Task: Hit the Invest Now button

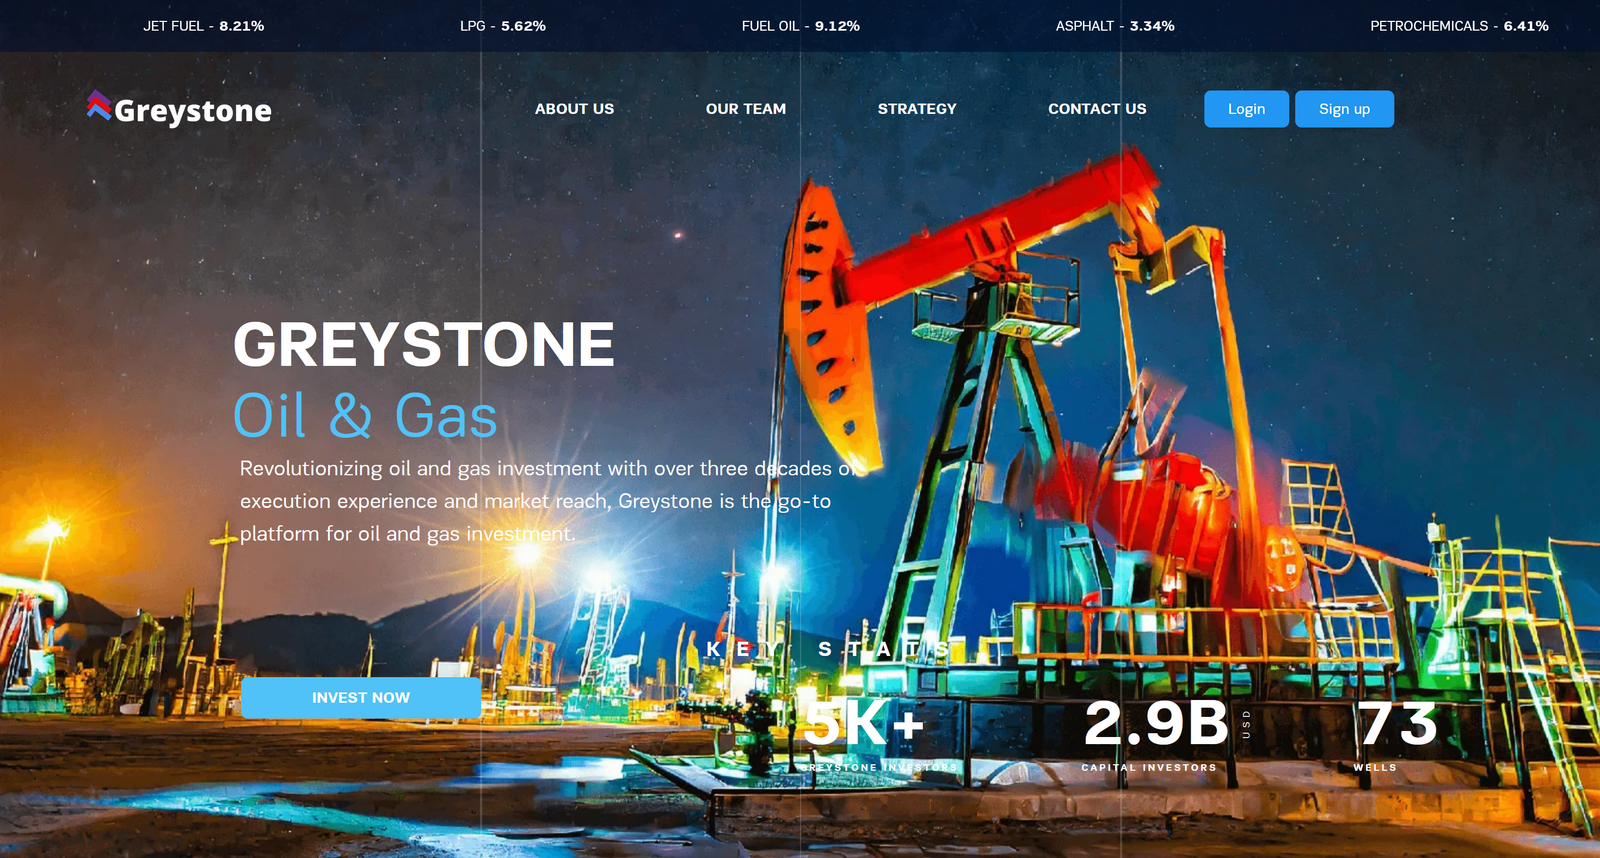Action: tap(360, 698)
